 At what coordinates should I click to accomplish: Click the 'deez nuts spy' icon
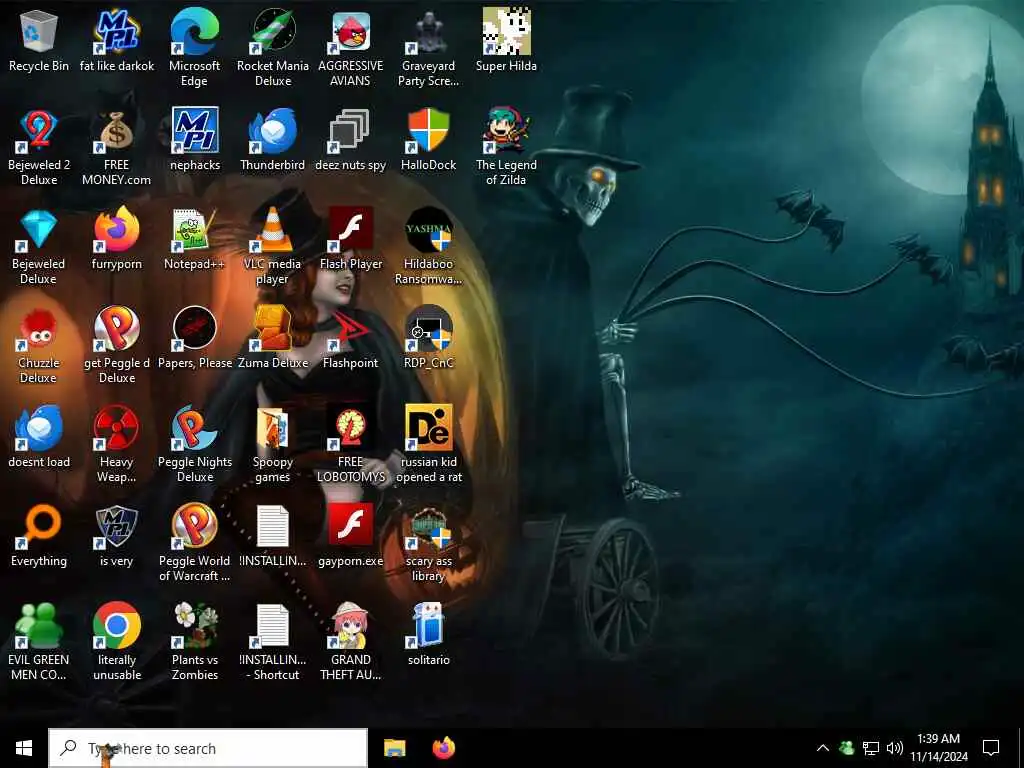point(351,131)
